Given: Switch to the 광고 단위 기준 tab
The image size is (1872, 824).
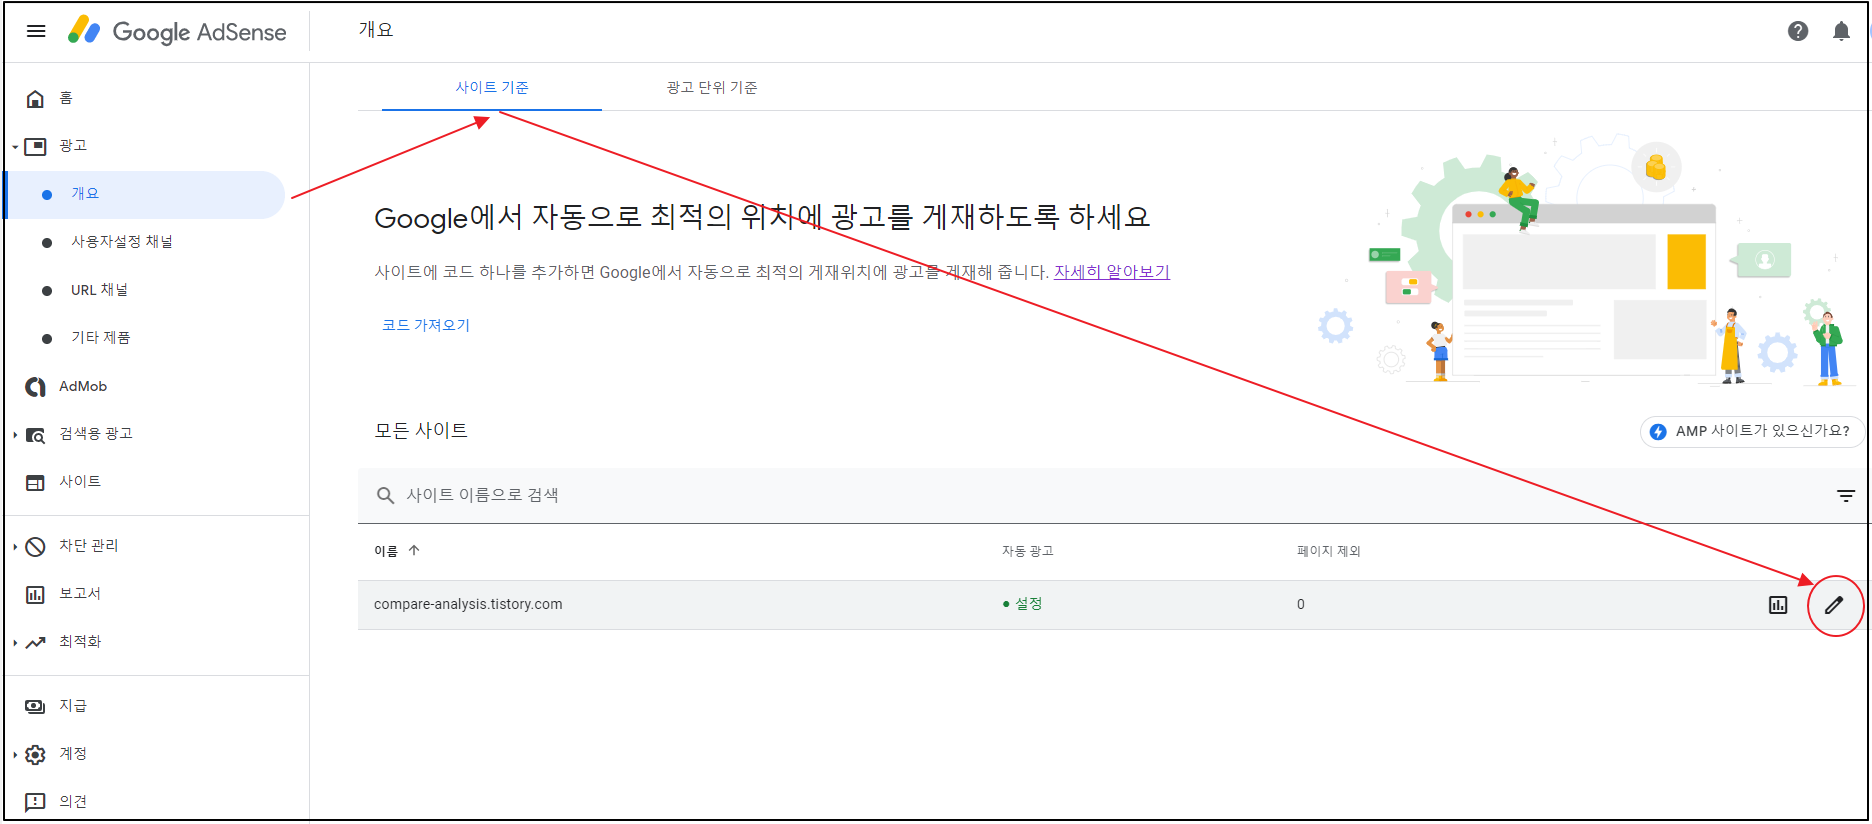Looking at the screenshot, I should [712, 87].
